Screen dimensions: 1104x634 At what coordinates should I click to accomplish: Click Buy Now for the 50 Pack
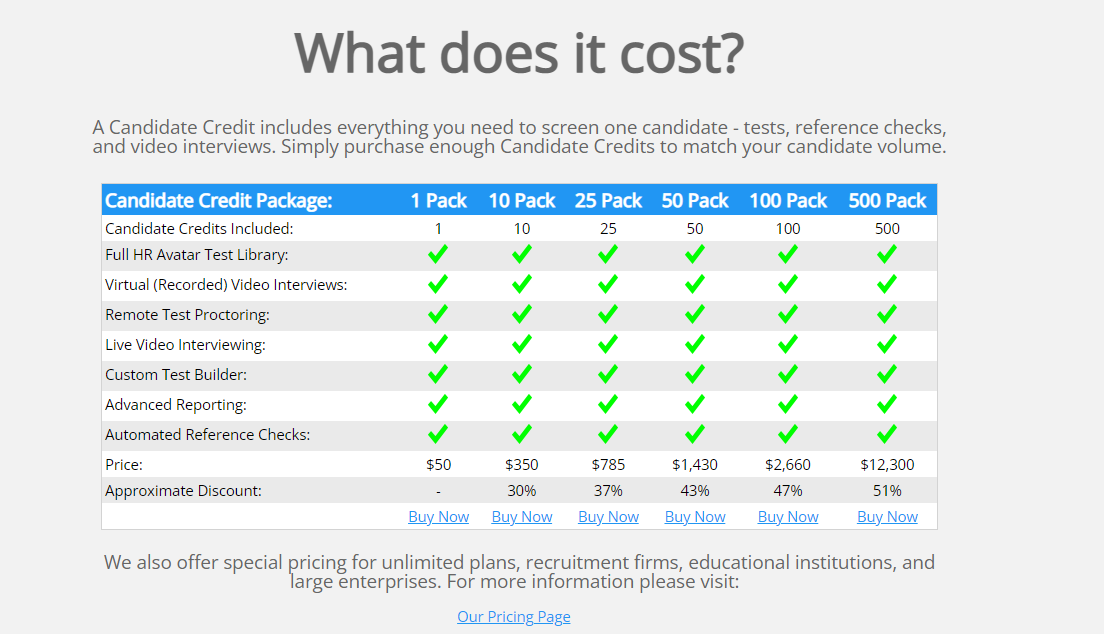(x=695, y=517)
